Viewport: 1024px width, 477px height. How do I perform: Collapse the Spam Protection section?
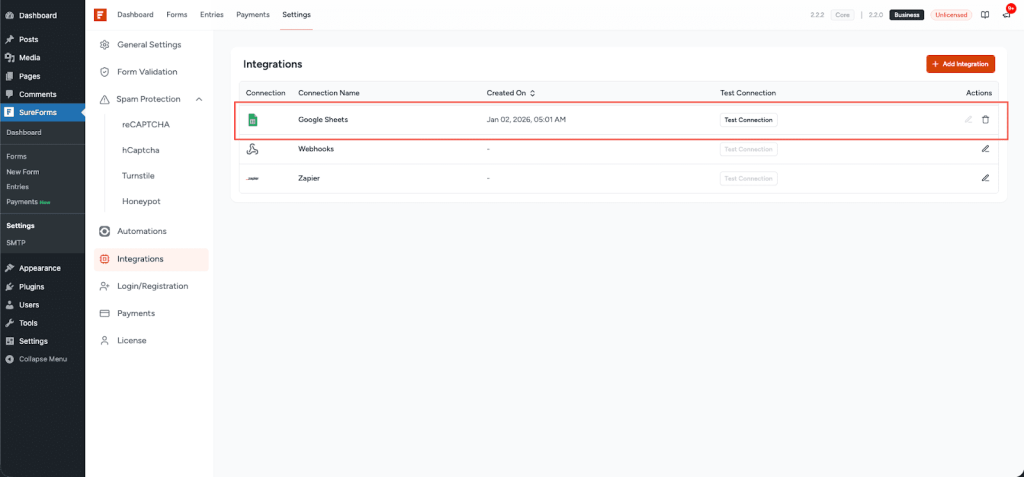[x=199, y=99]
